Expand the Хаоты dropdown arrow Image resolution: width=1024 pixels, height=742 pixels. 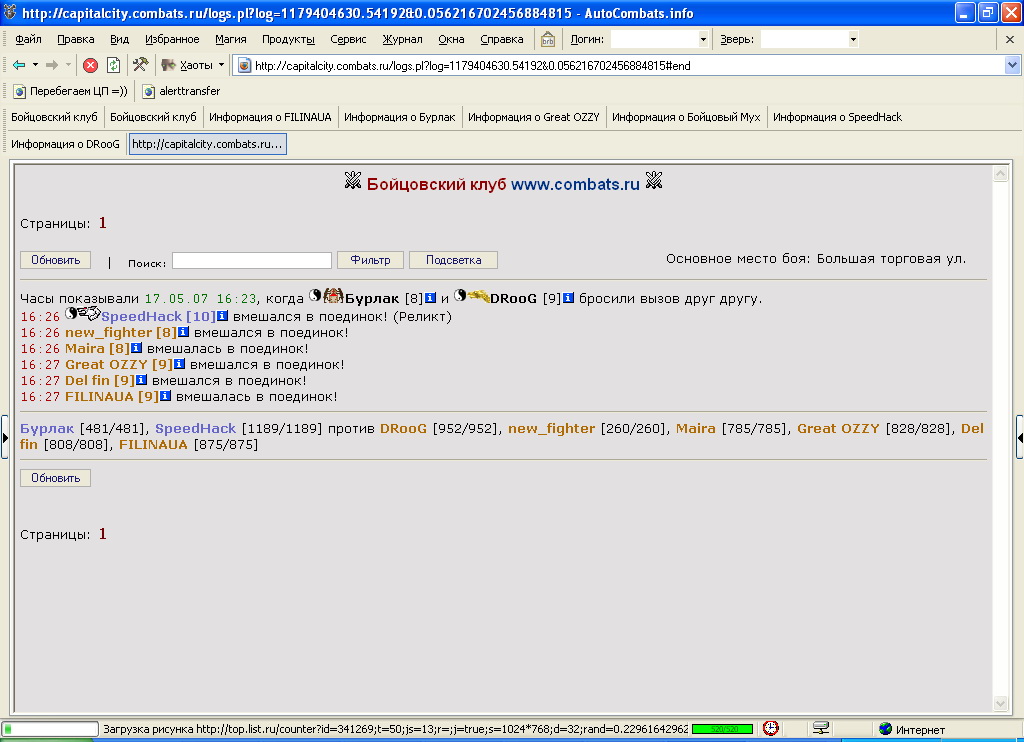point(221,65)
